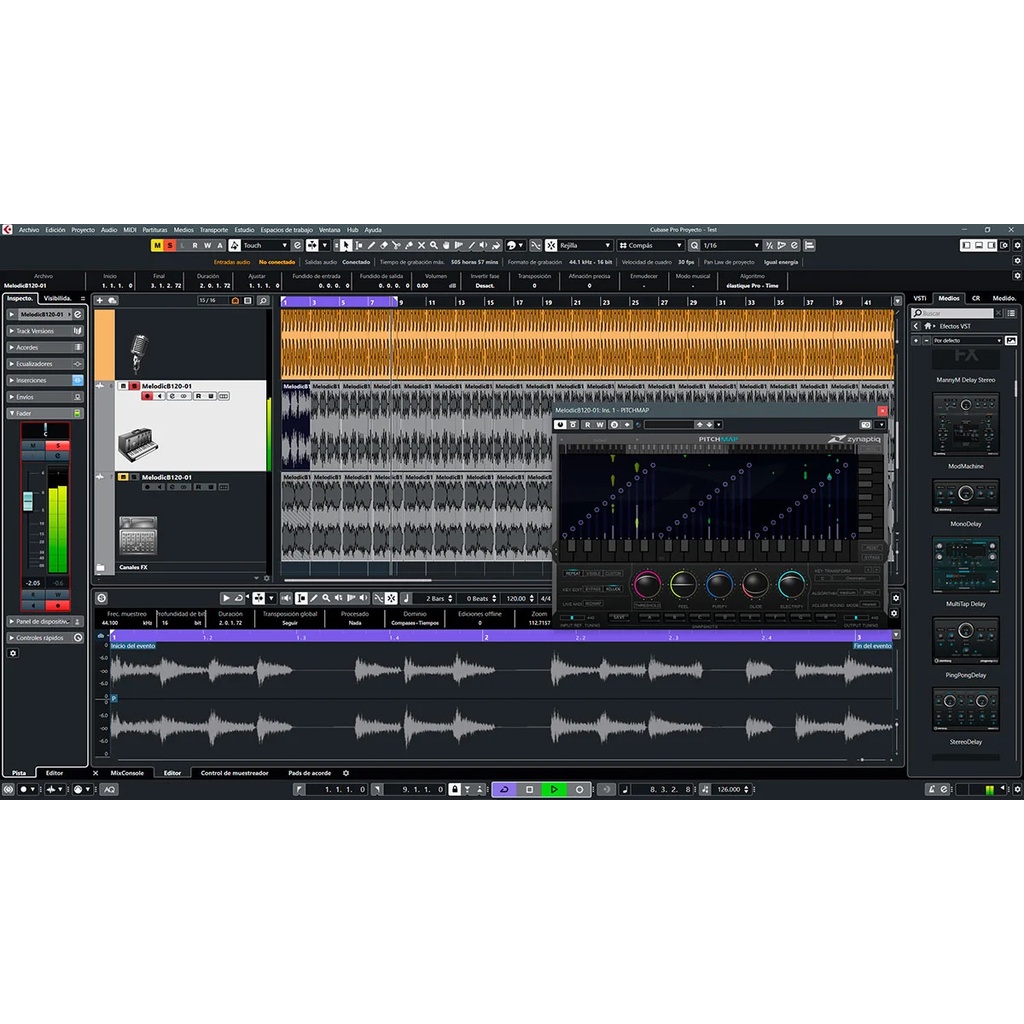Expand the Acordes inspector section
This screenshot has width=1024, height=1024.
pos(44,347)
